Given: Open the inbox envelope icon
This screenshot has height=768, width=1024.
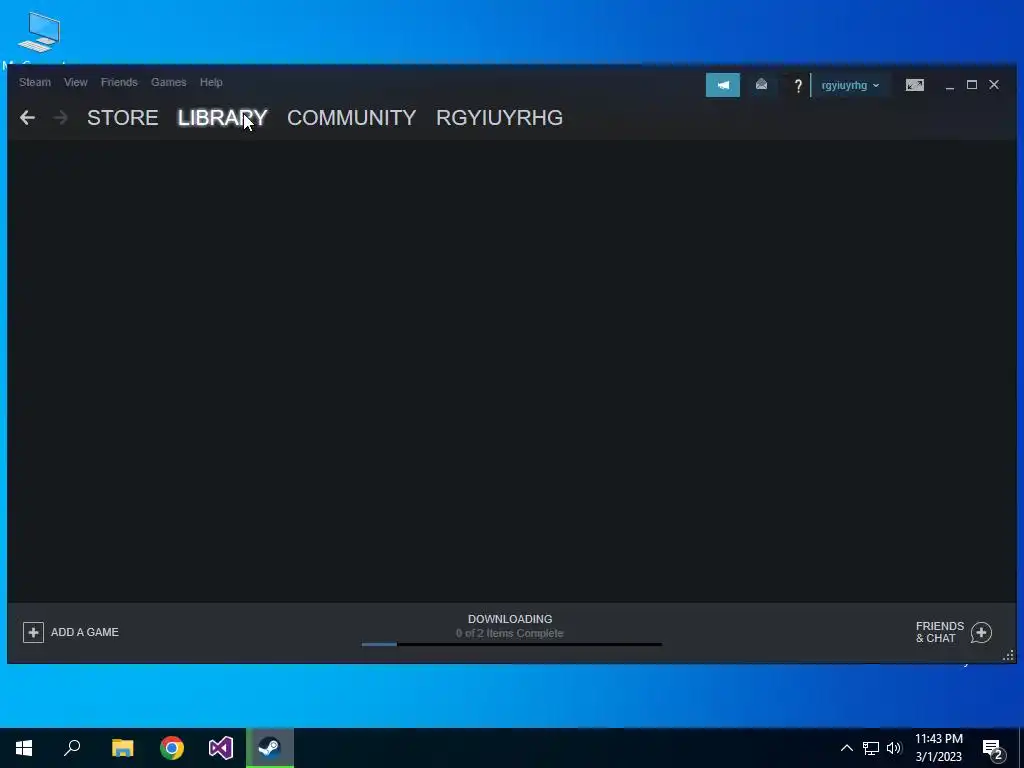Looking at the screenshot, I should [x=761, y=85].
